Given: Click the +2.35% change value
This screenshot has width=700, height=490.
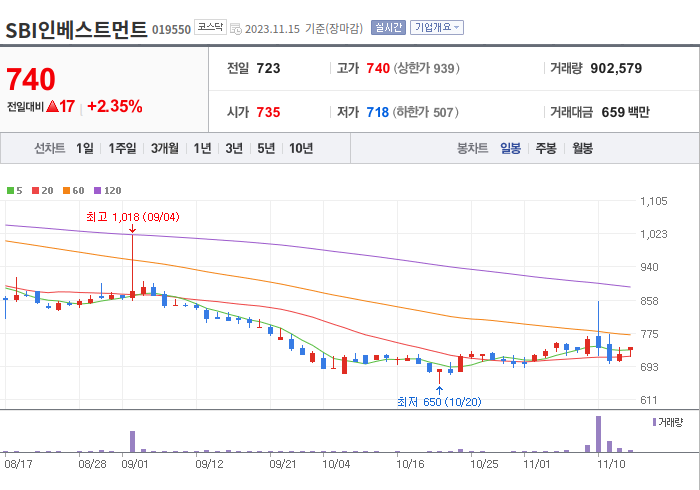Looking at the screenshot, I should click(115, 106).
